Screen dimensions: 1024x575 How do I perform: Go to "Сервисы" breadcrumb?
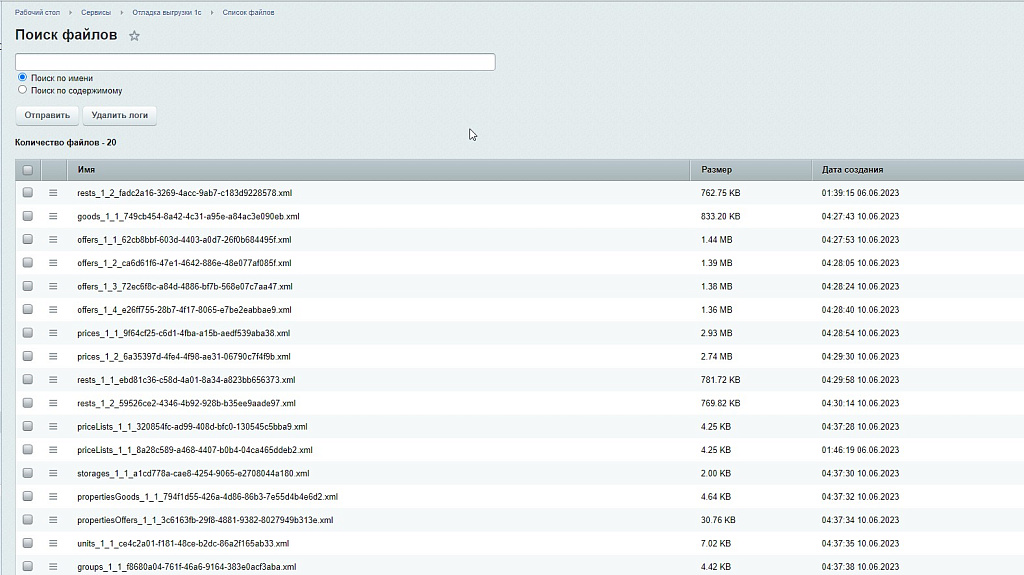[x=96, y=13]
